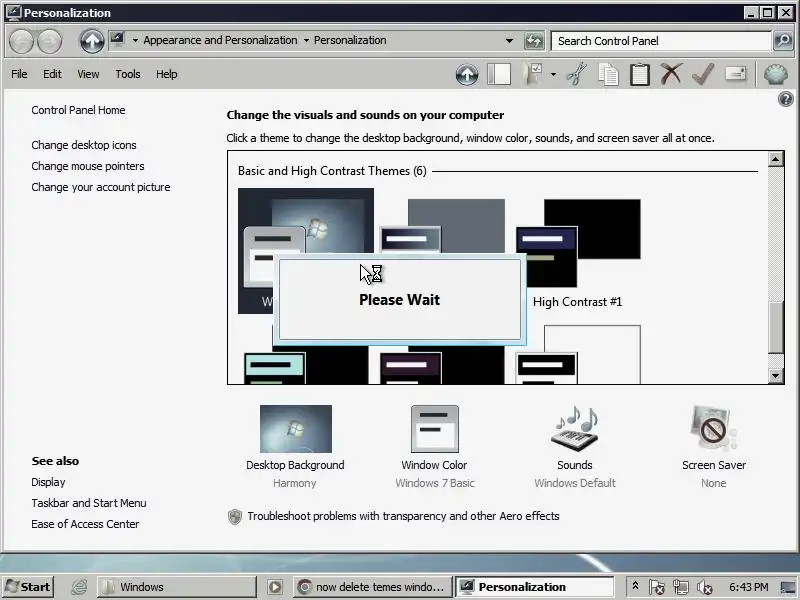Click the shield icon beside Troubleshoot link
This screenshot has width=800, height=600.
point(235,517)
